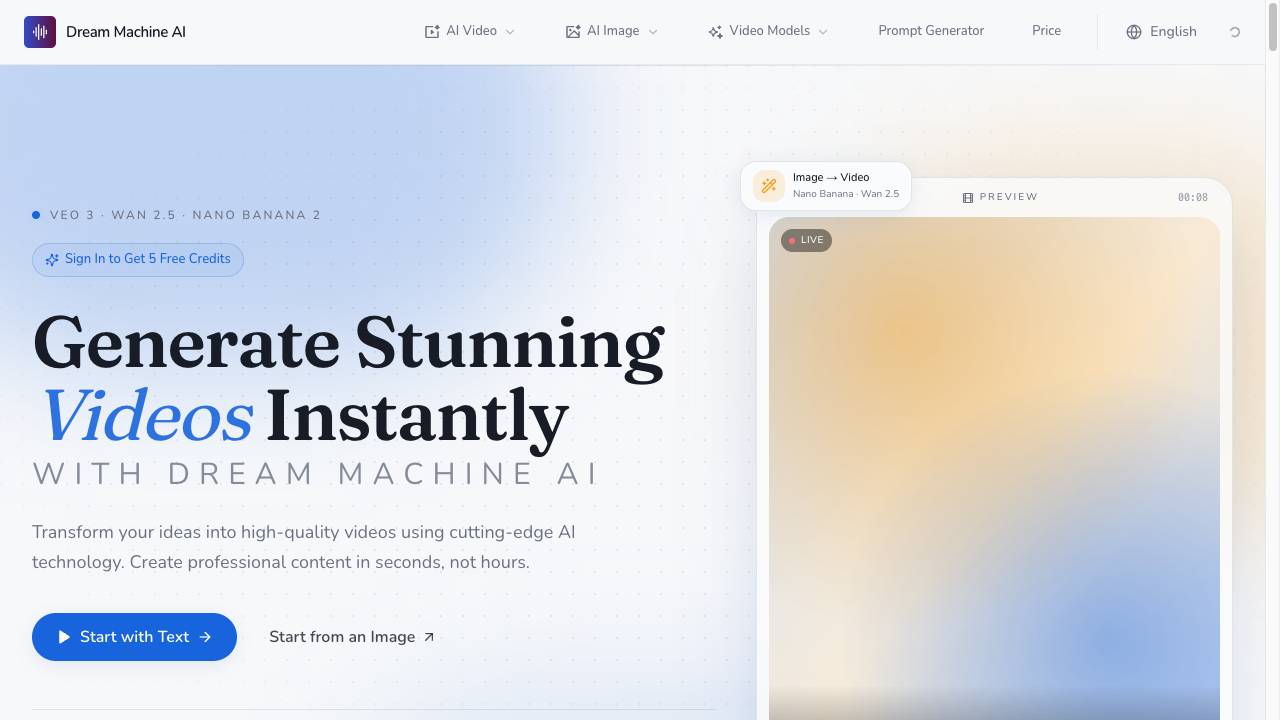Click the Dream Machine AI brand name
Image resolution: width=1280 pixels, height=720 pixels.
[126, 32]
